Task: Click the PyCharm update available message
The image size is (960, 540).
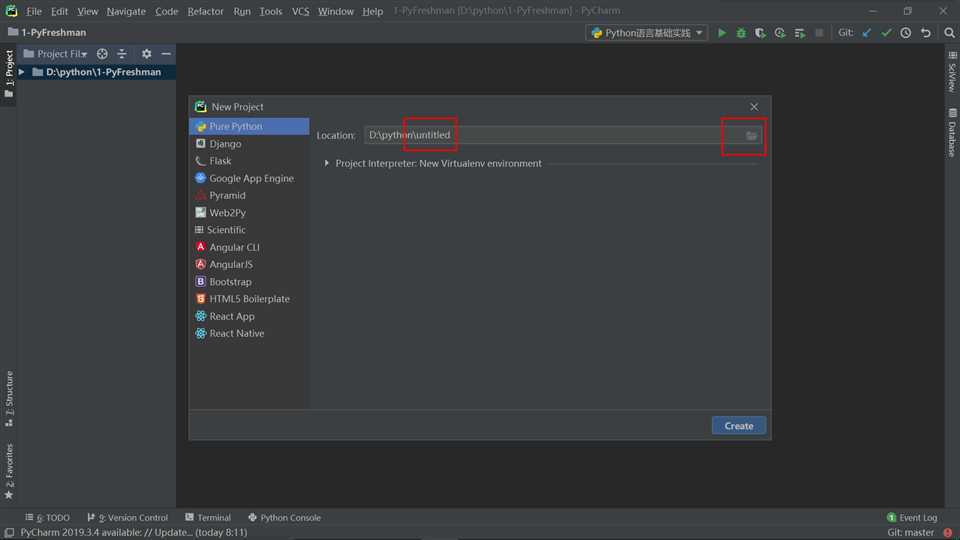Action: (x=133, y=533)
